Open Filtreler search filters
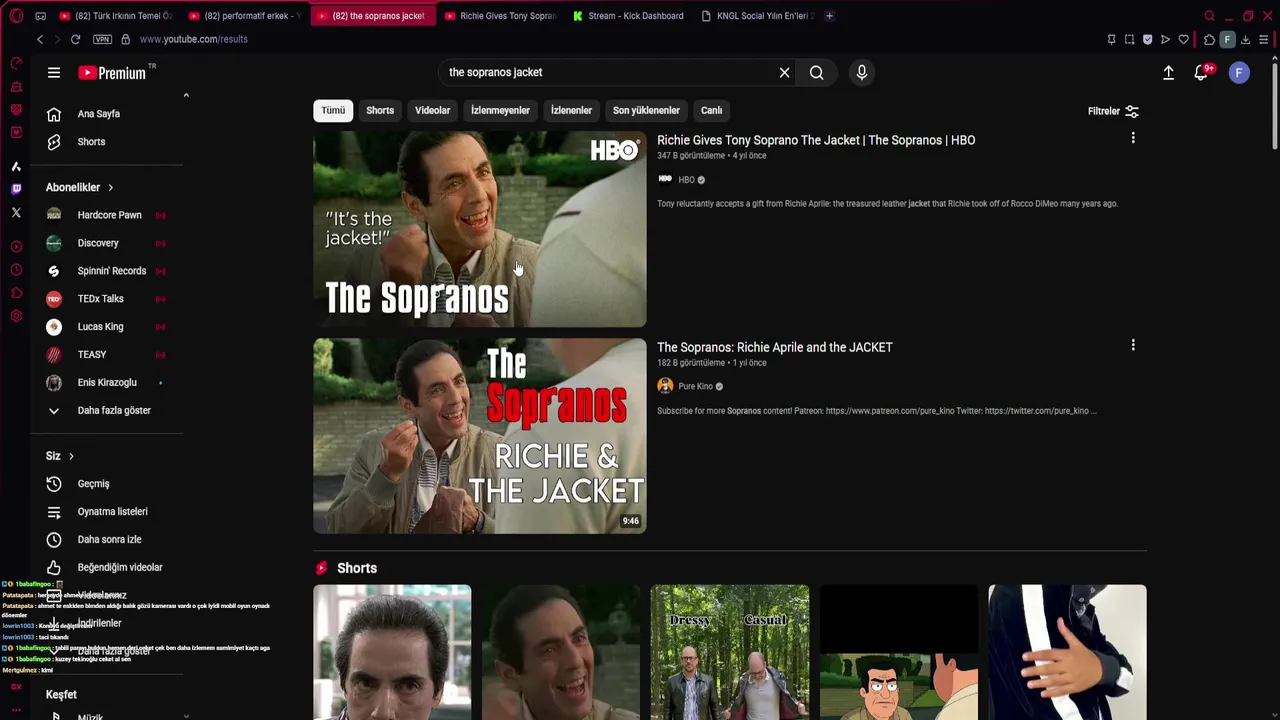 (1113, 111)
